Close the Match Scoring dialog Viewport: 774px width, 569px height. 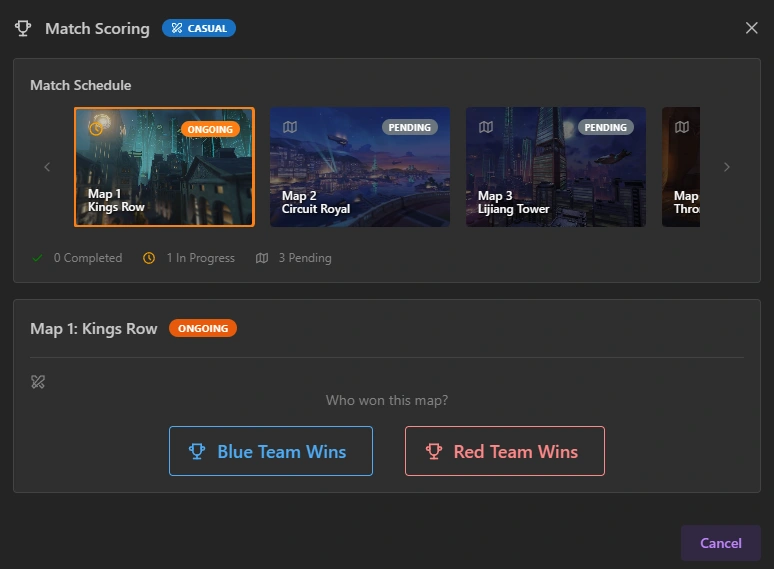[752, 28]
